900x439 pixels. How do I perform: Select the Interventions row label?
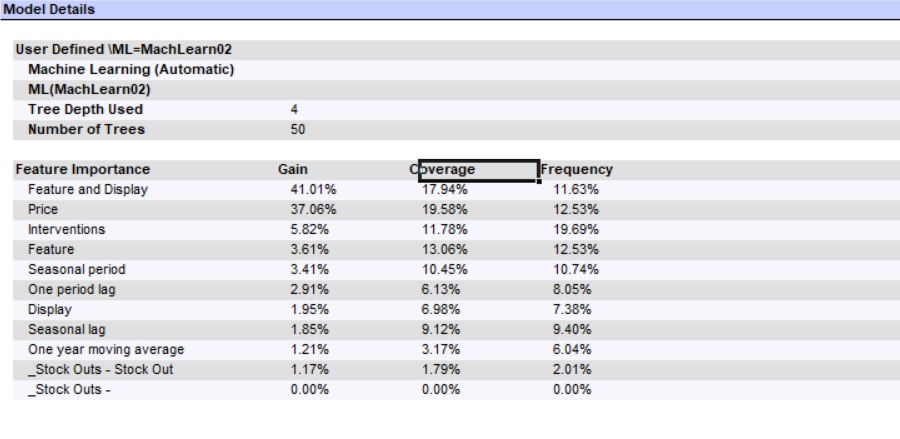point(66,230)
